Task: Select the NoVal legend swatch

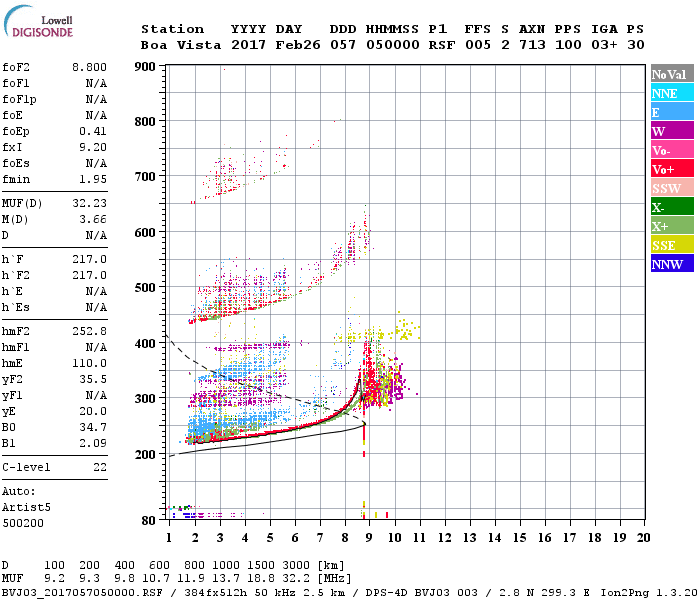Action: [x=672, y=74]
